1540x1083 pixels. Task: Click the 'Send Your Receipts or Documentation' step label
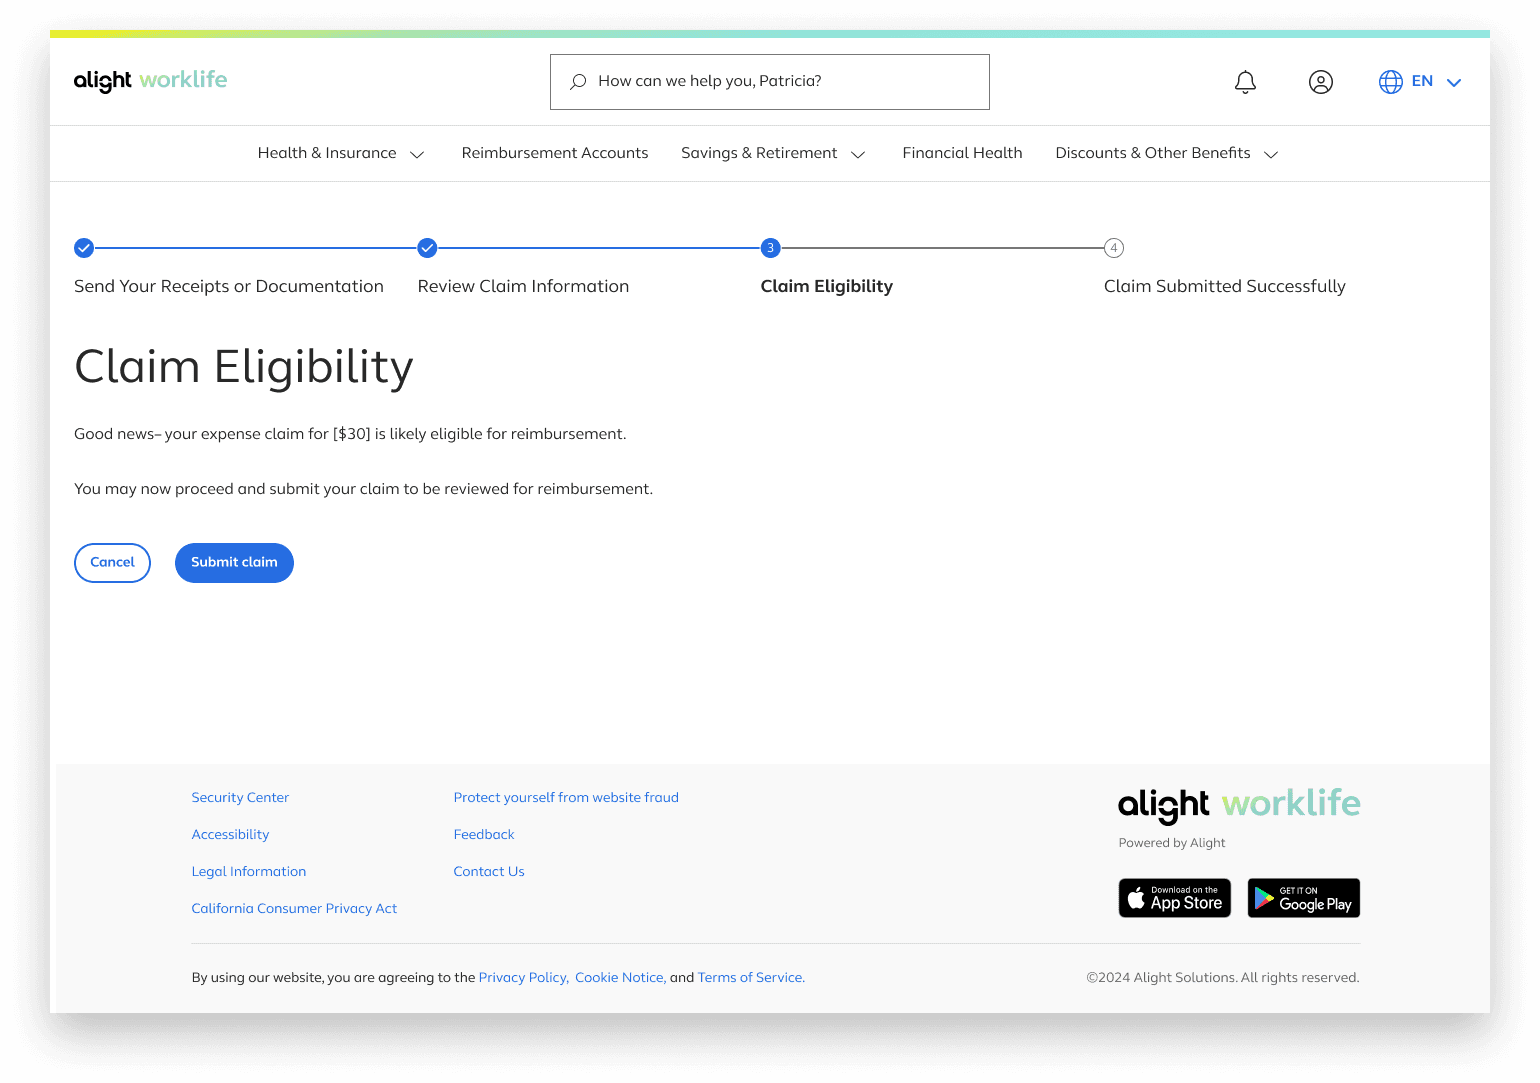pyautogui.click(x=229, y=287)
